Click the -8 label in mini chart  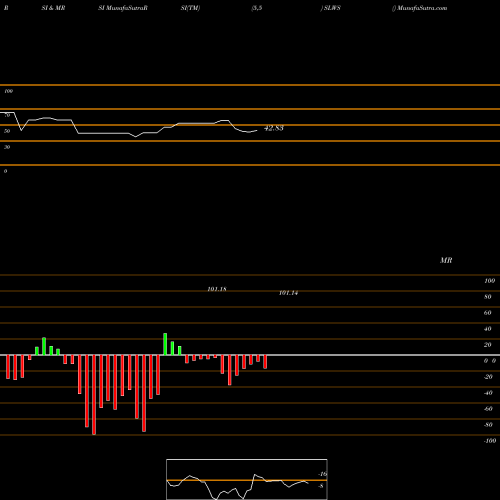(x=321, y=486)
